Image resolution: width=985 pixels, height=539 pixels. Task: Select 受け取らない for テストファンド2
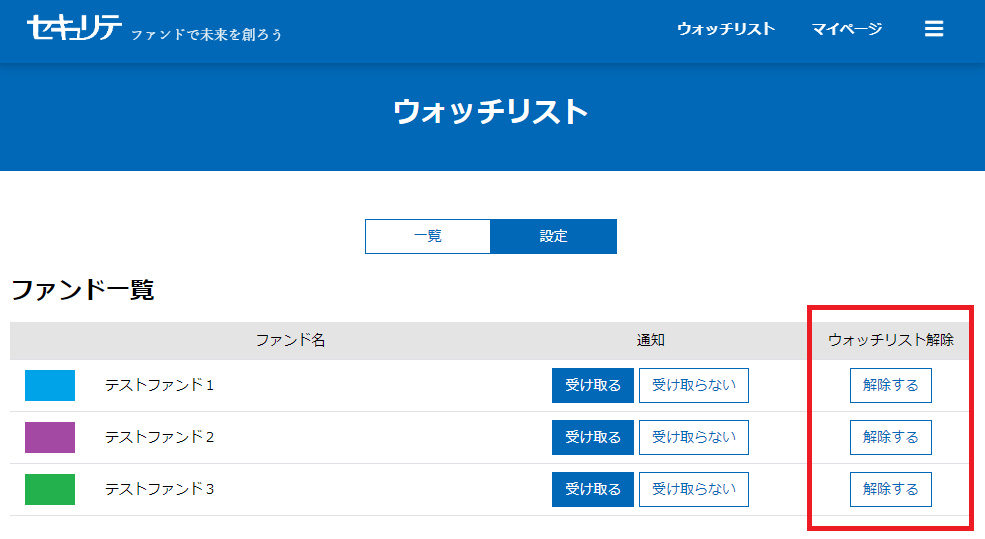click(x=693, y=437)
